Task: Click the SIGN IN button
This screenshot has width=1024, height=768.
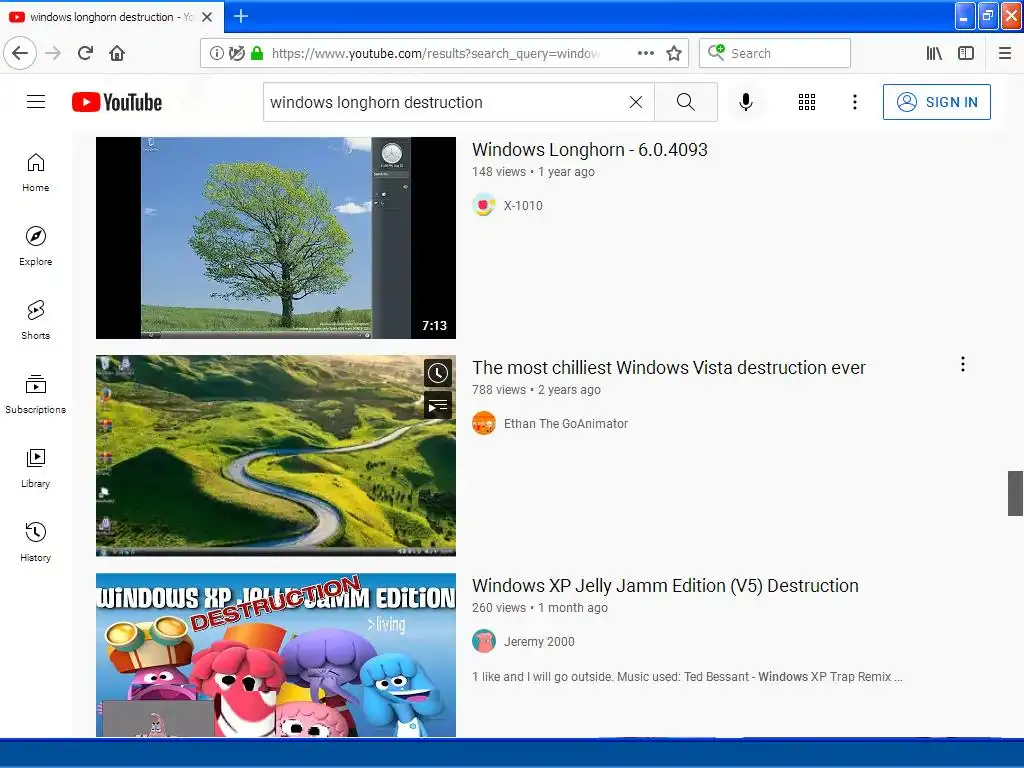Action: (936, 102)
